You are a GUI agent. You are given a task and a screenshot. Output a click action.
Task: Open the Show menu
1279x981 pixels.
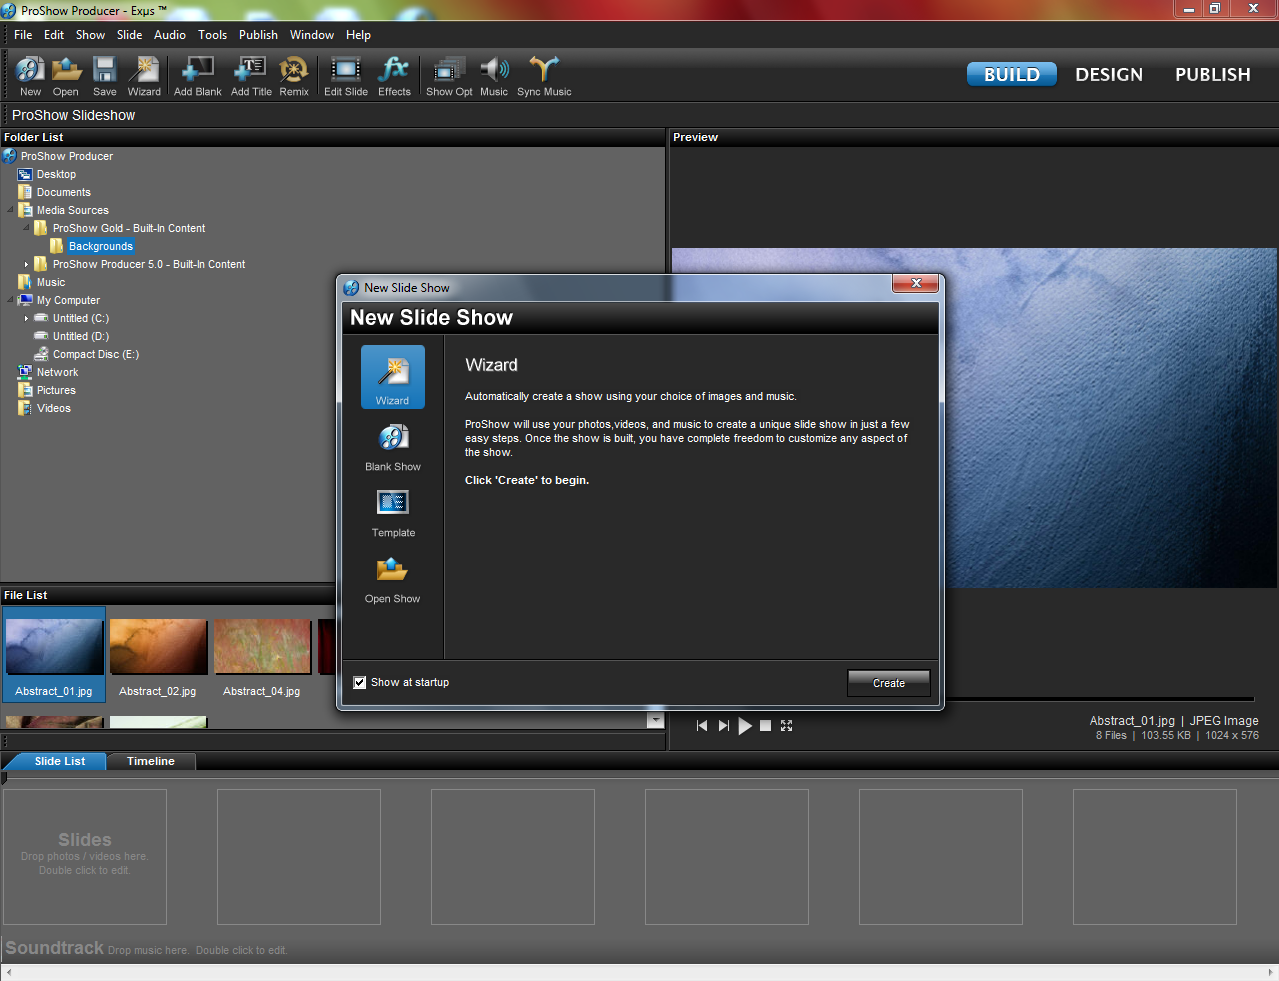coord(90,35)
